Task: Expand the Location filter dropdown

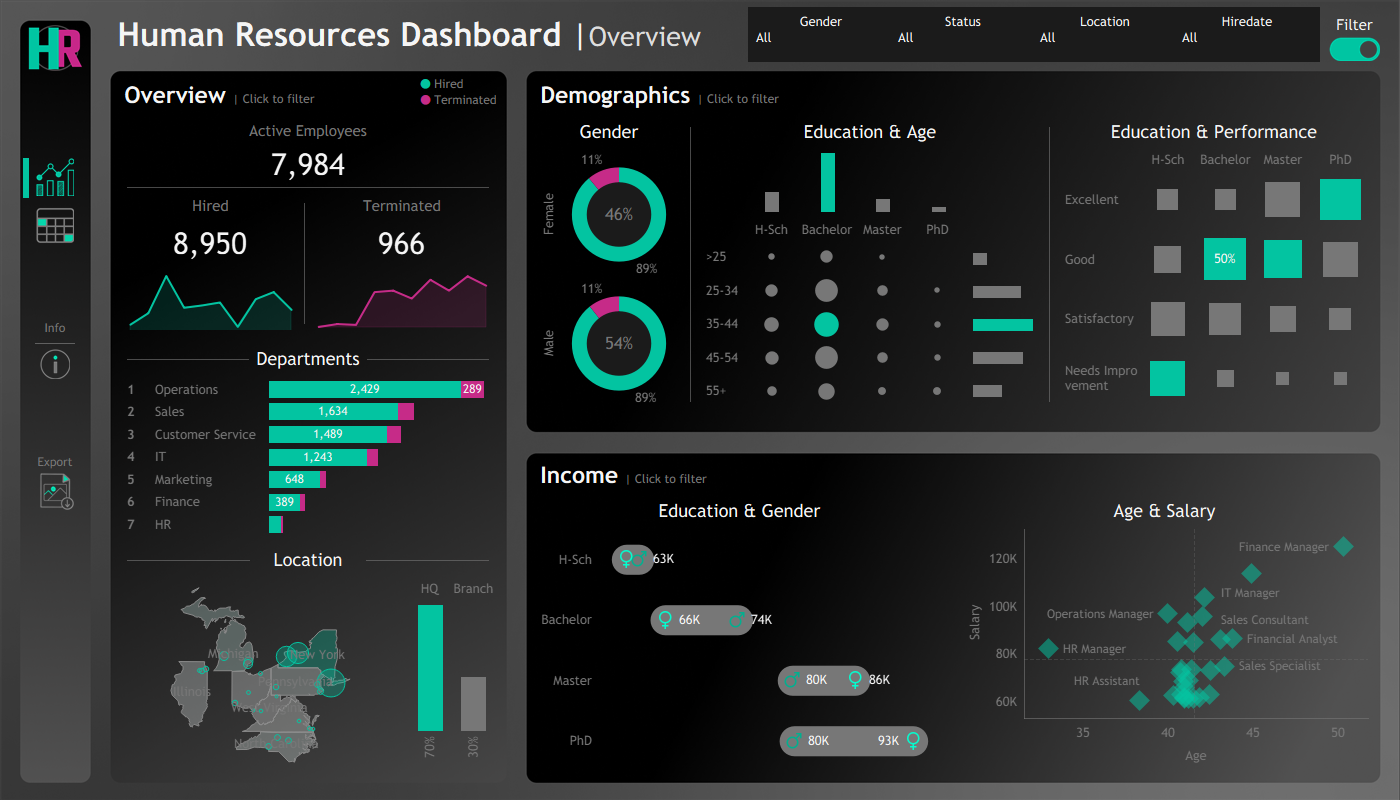Action: pos(1104,38)
